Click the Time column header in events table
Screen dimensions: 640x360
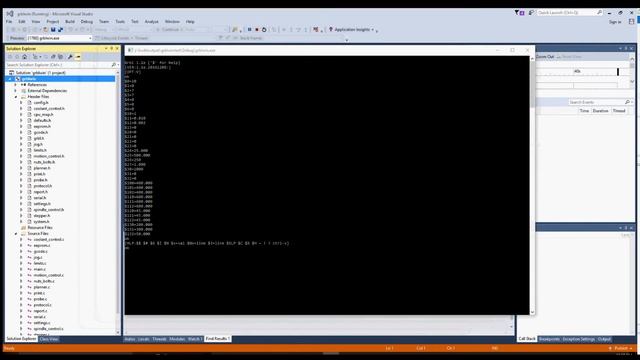coord(584,111)
